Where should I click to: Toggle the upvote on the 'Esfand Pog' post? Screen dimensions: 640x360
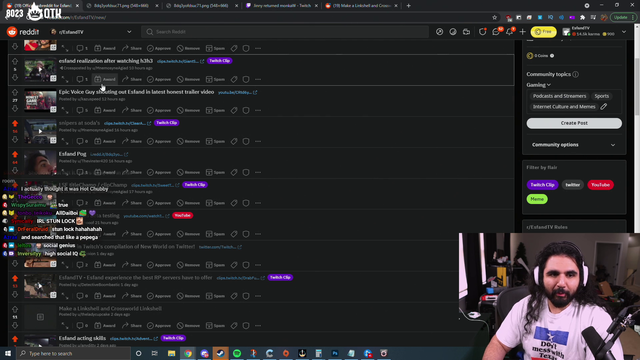click(x=15, y=154)
